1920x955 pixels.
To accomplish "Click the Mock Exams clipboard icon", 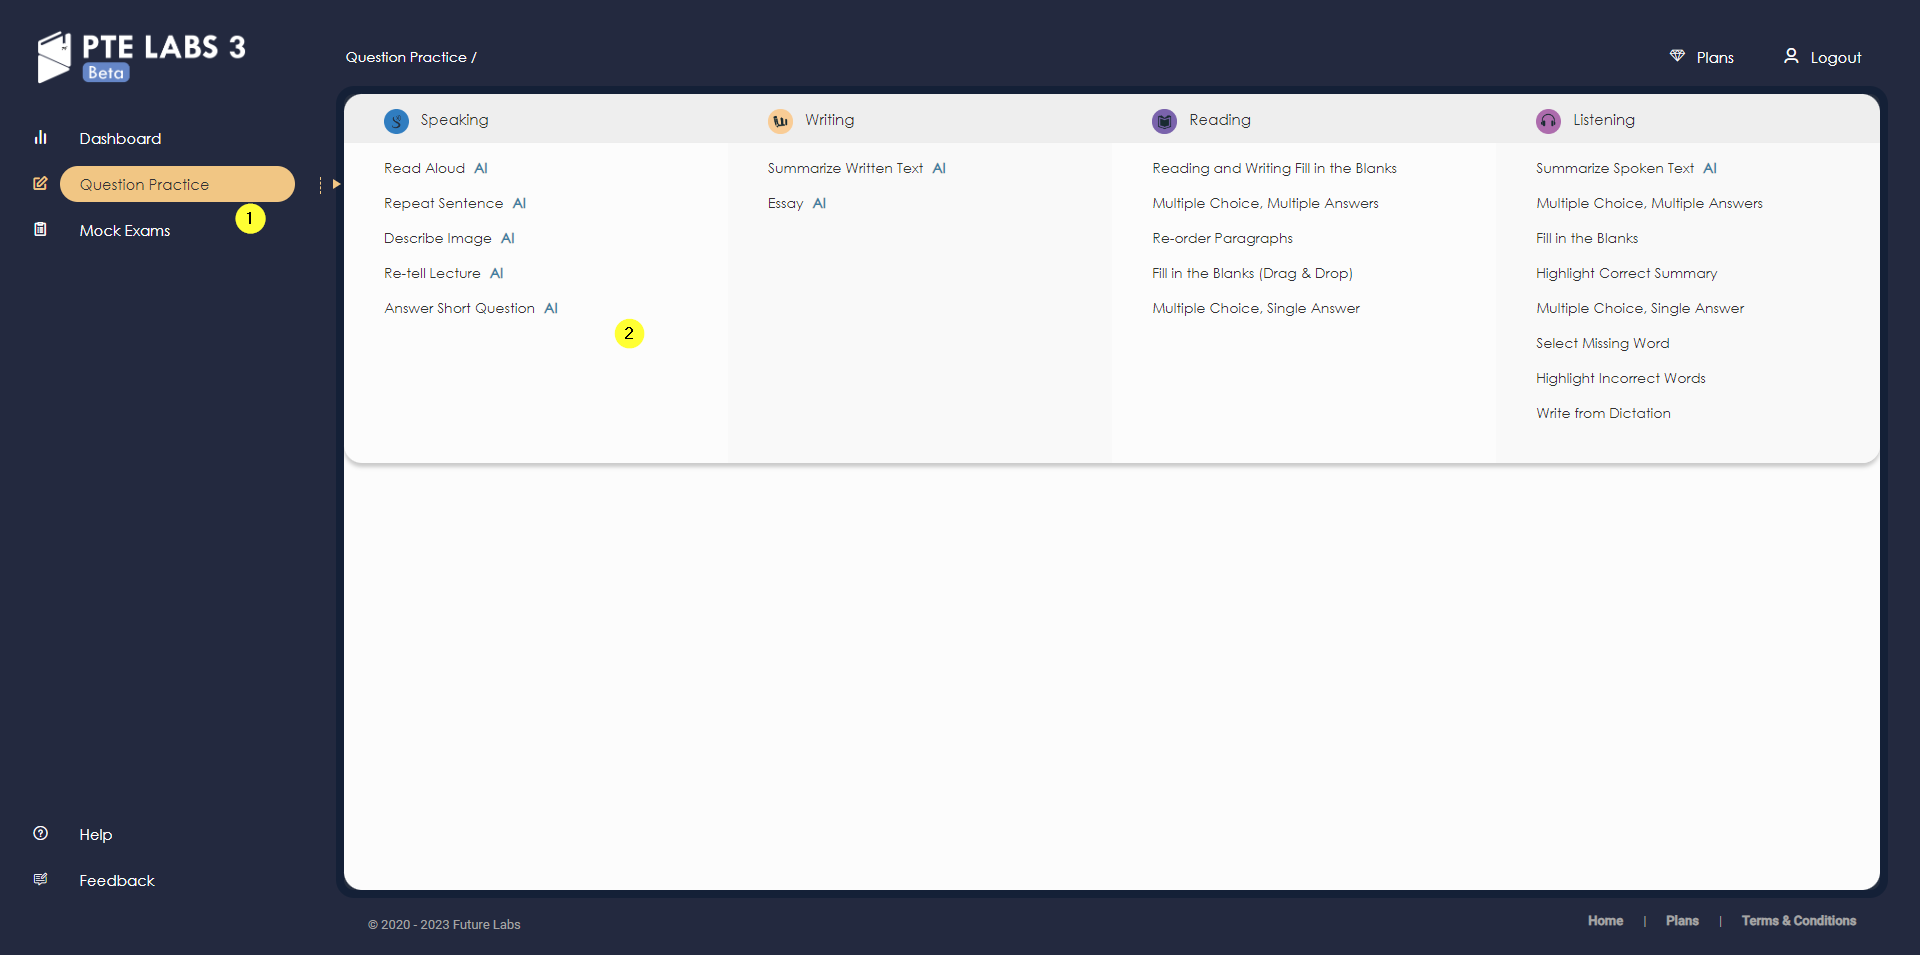I will coord(40,229).
